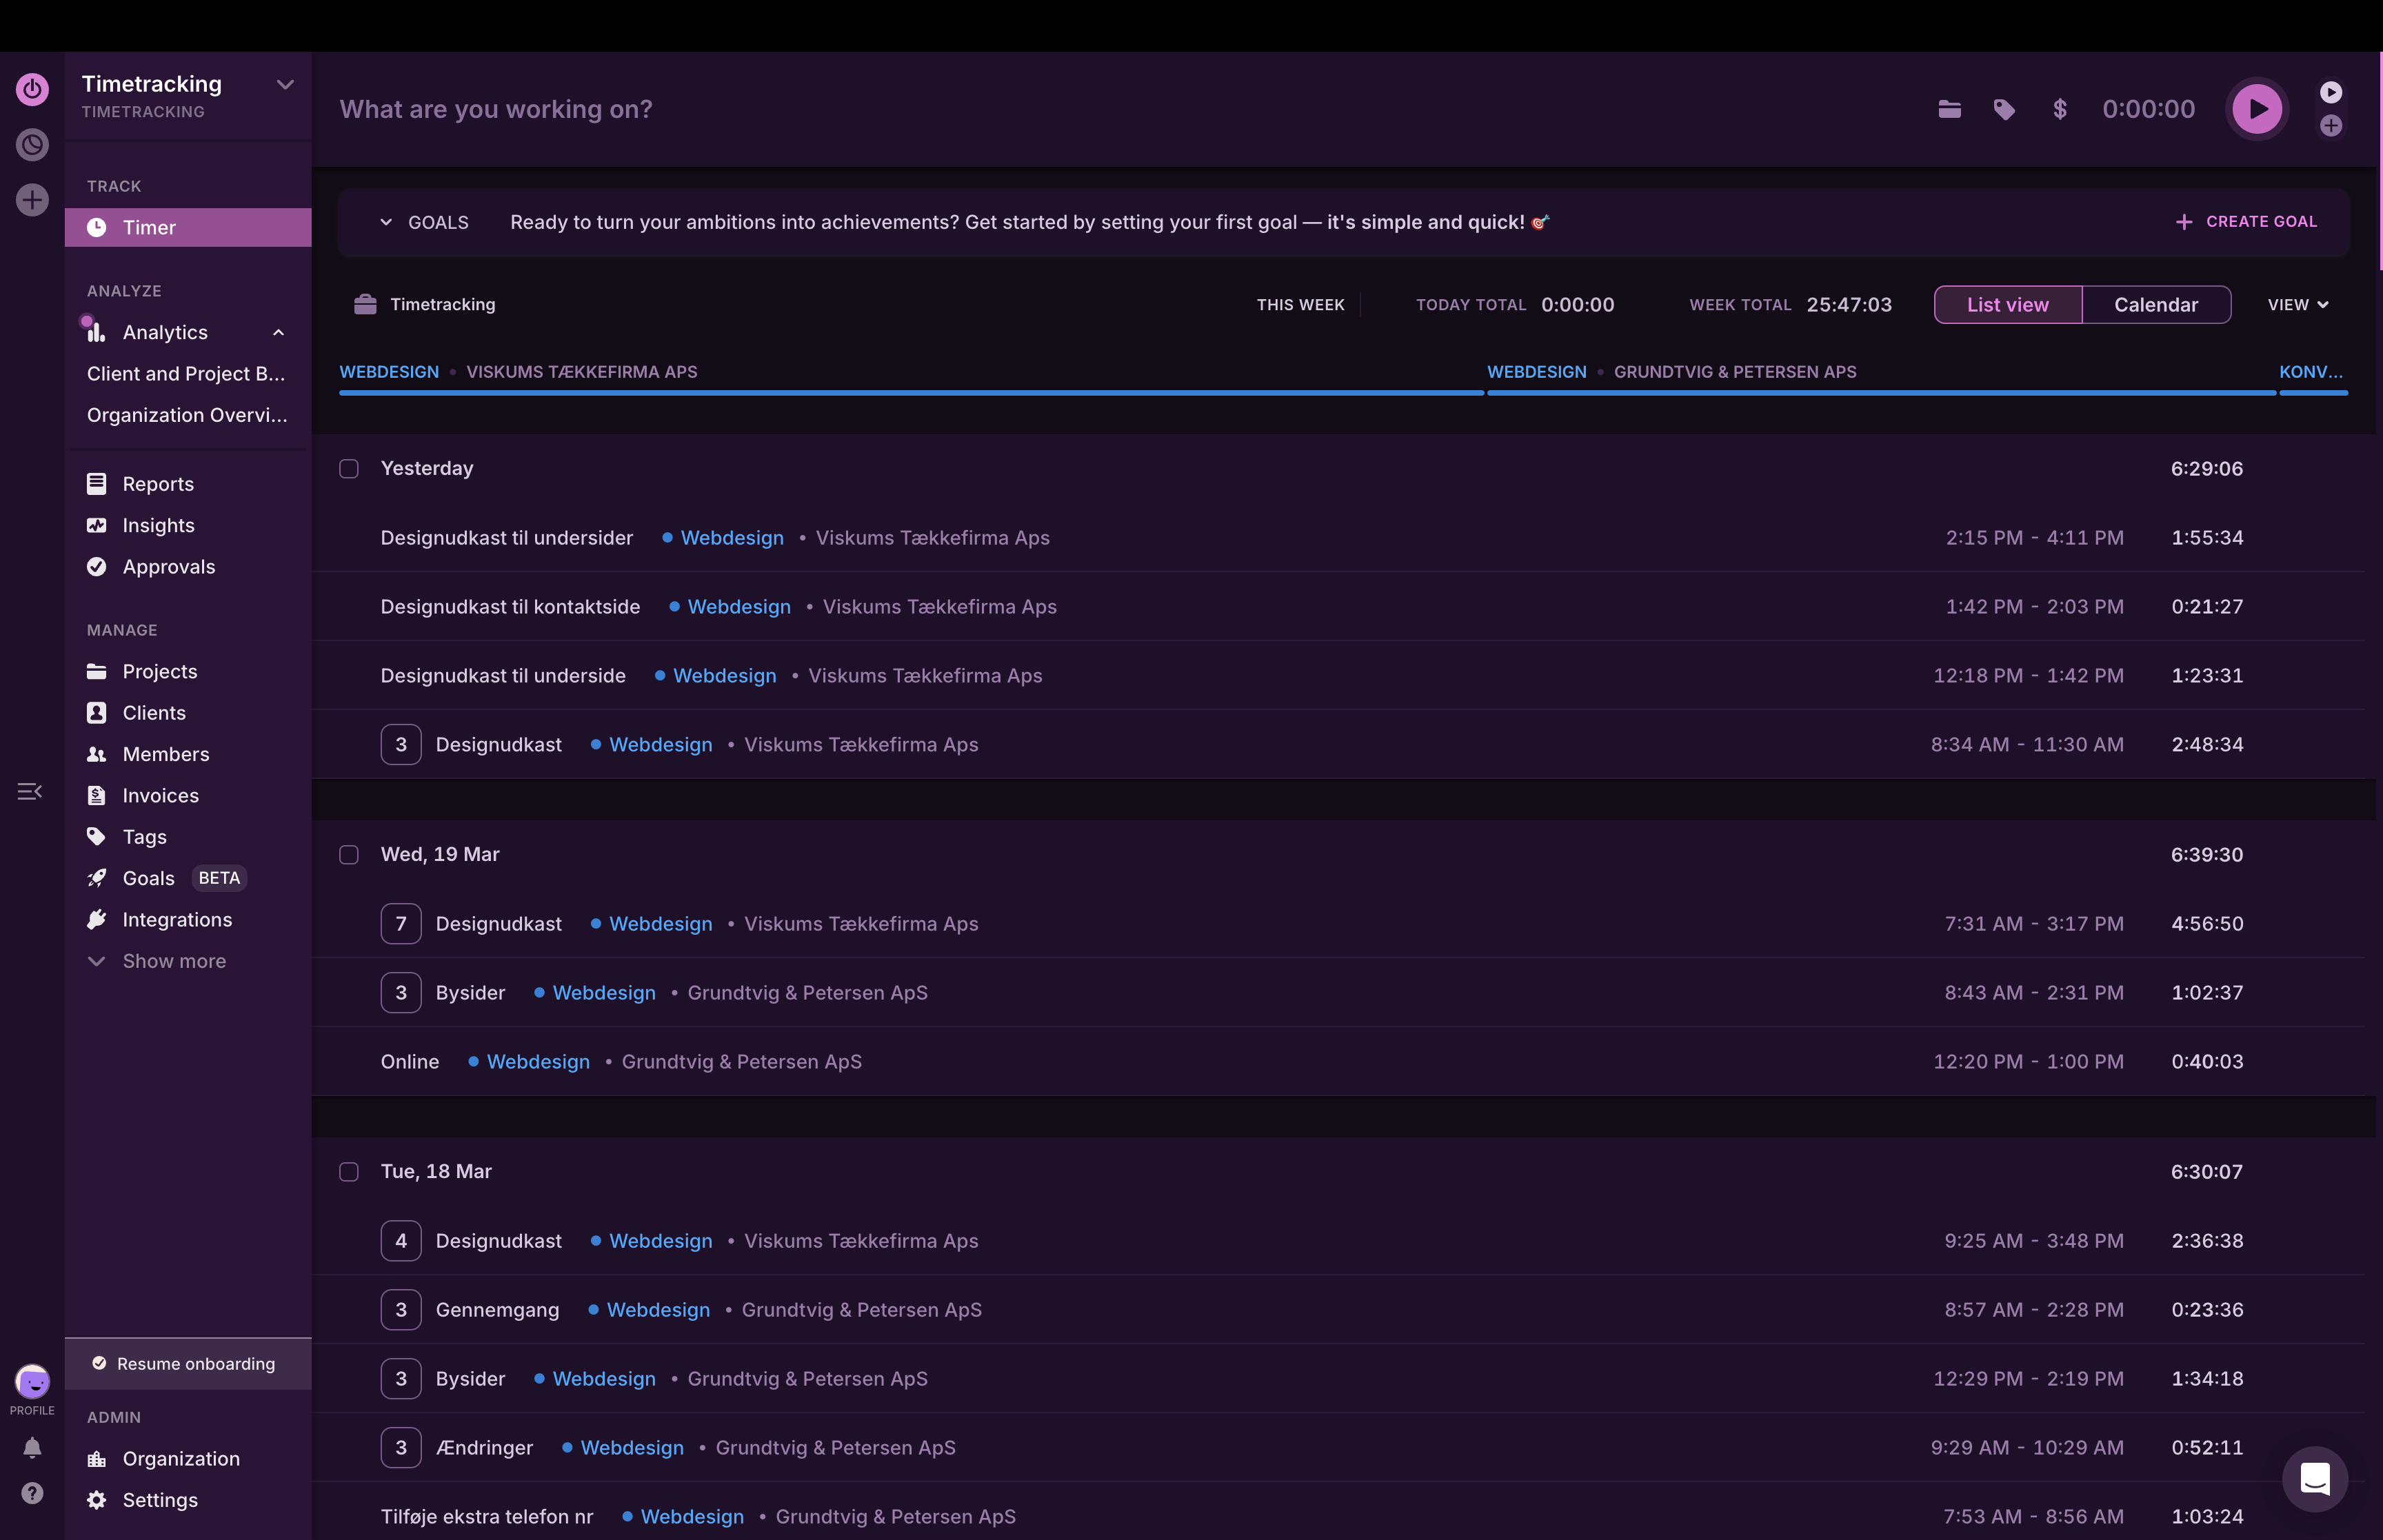Click Show more in the Manage section

(174, 961)
